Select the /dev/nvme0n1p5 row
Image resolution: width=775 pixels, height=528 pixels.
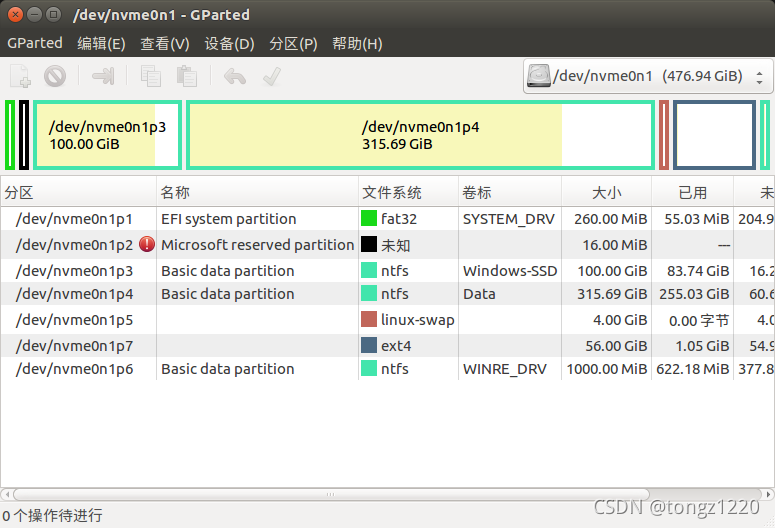(388, 320)
